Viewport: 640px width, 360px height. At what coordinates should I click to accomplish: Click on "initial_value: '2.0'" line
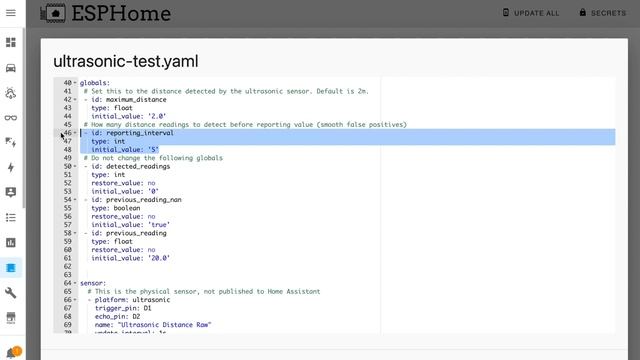129,116
